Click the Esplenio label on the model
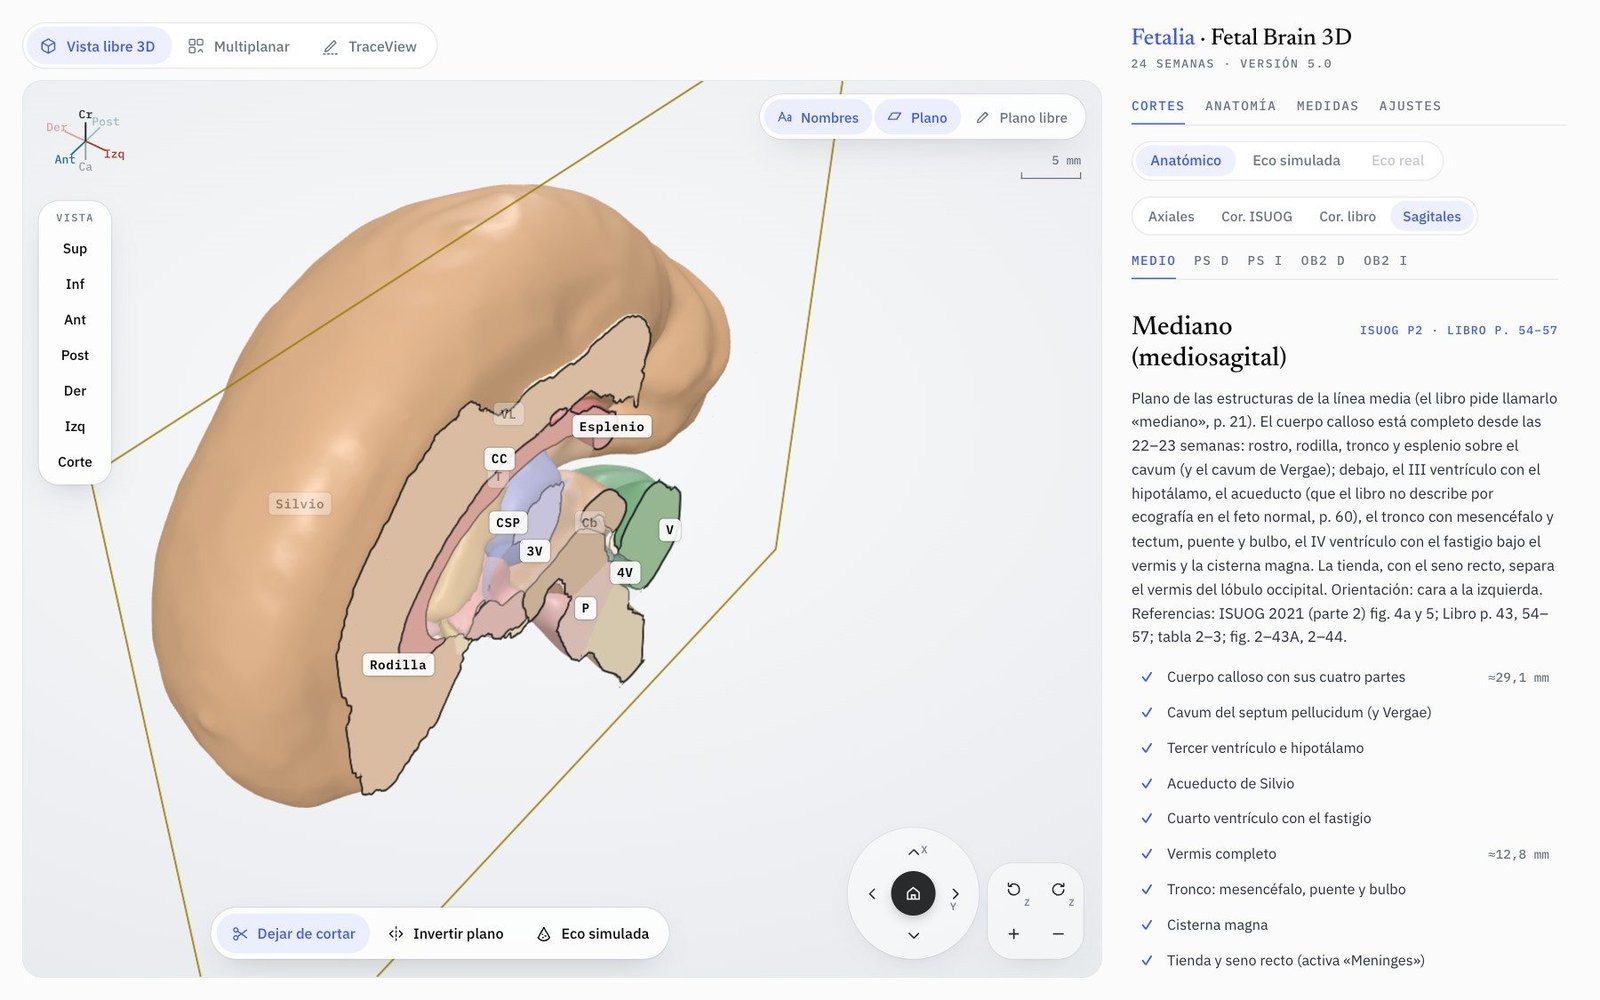 612,427
